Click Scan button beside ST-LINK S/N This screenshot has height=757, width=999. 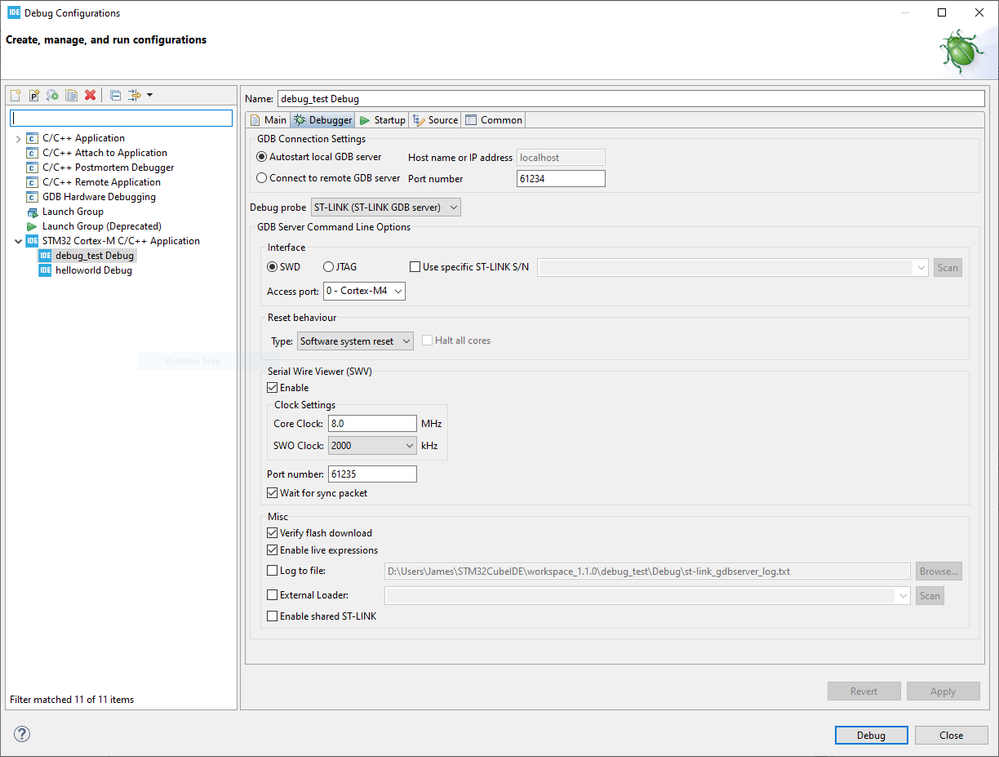coord(947,268)
